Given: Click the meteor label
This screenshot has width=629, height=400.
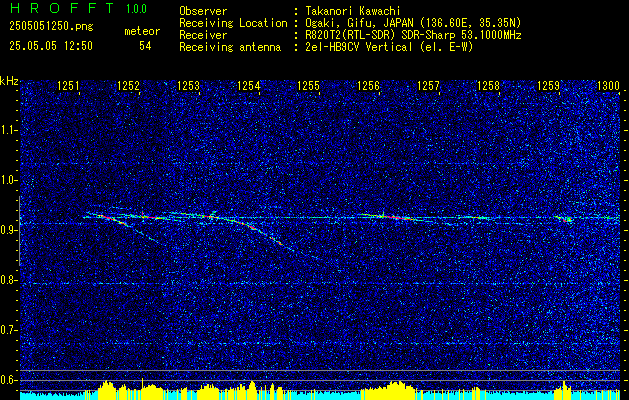Looking at the screenshot, I should 142,31.
